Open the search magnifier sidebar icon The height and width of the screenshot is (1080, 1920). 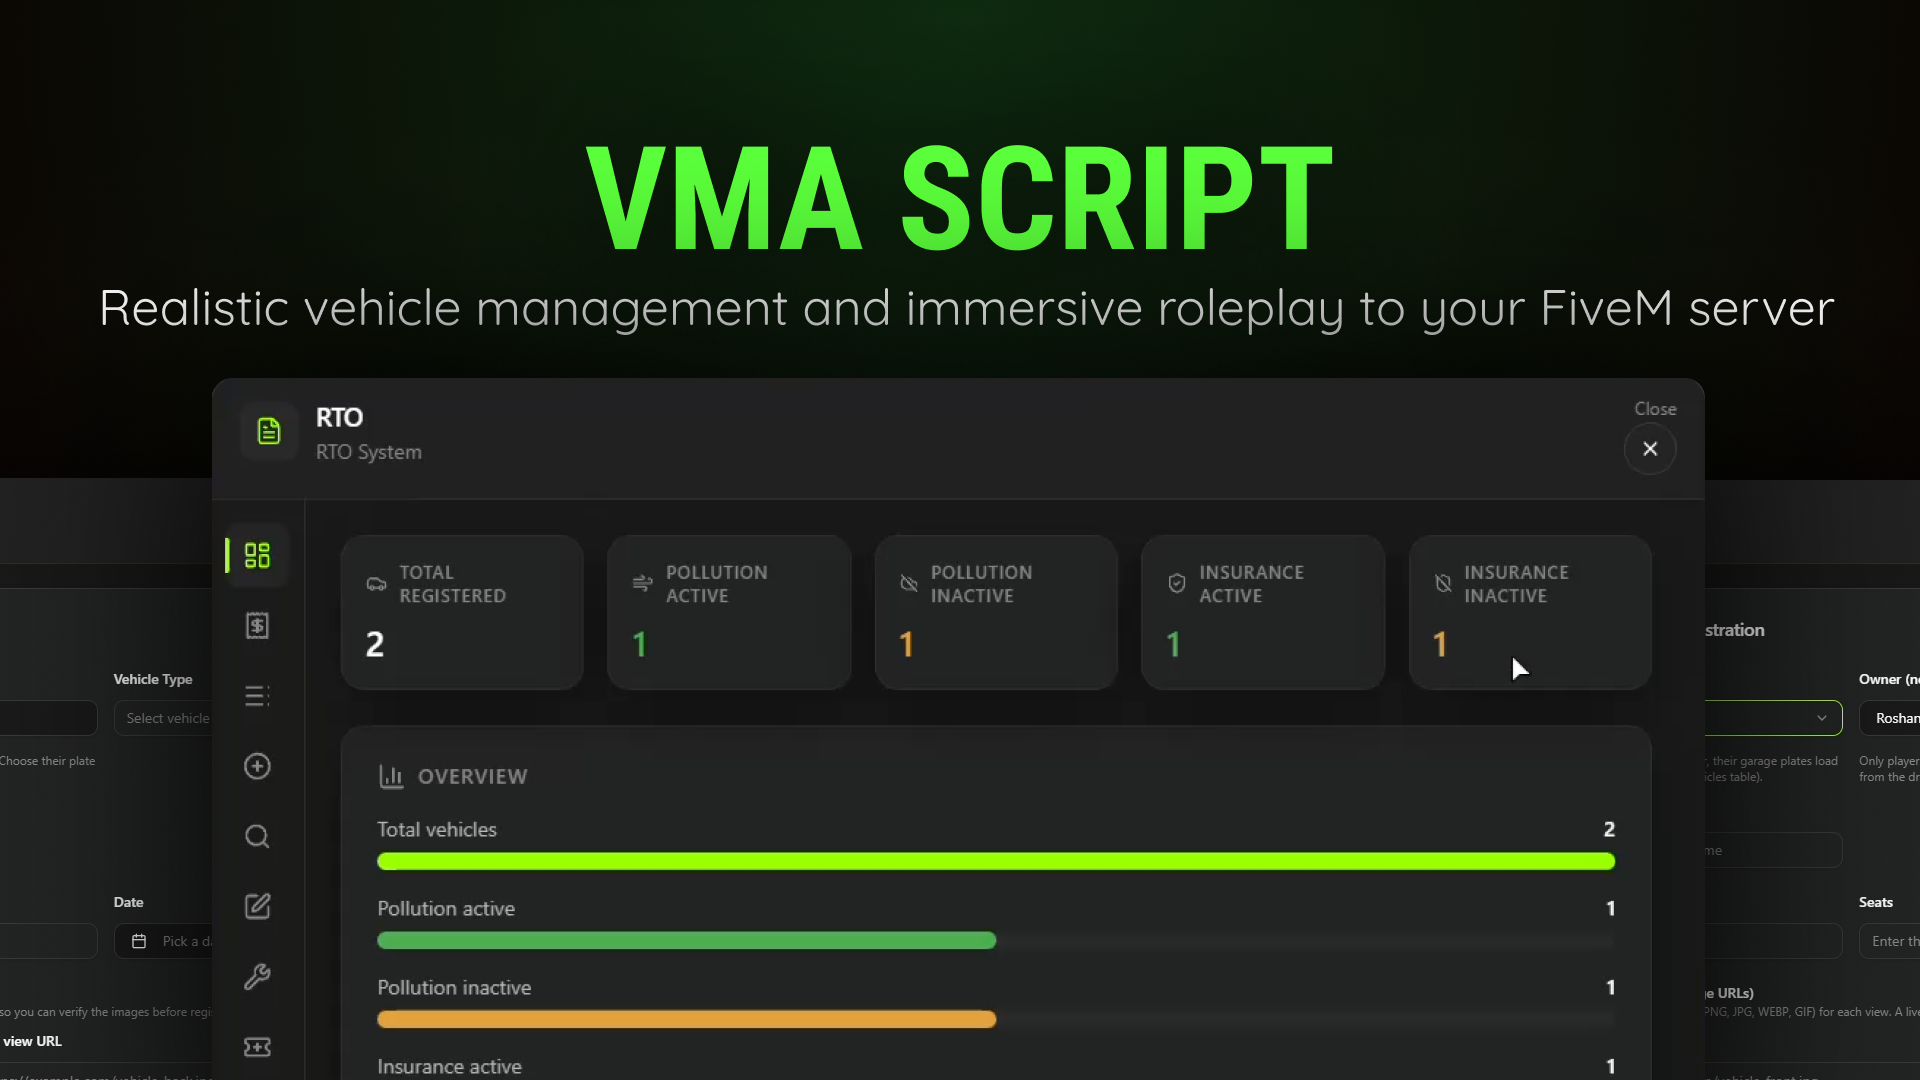(257, 836)
